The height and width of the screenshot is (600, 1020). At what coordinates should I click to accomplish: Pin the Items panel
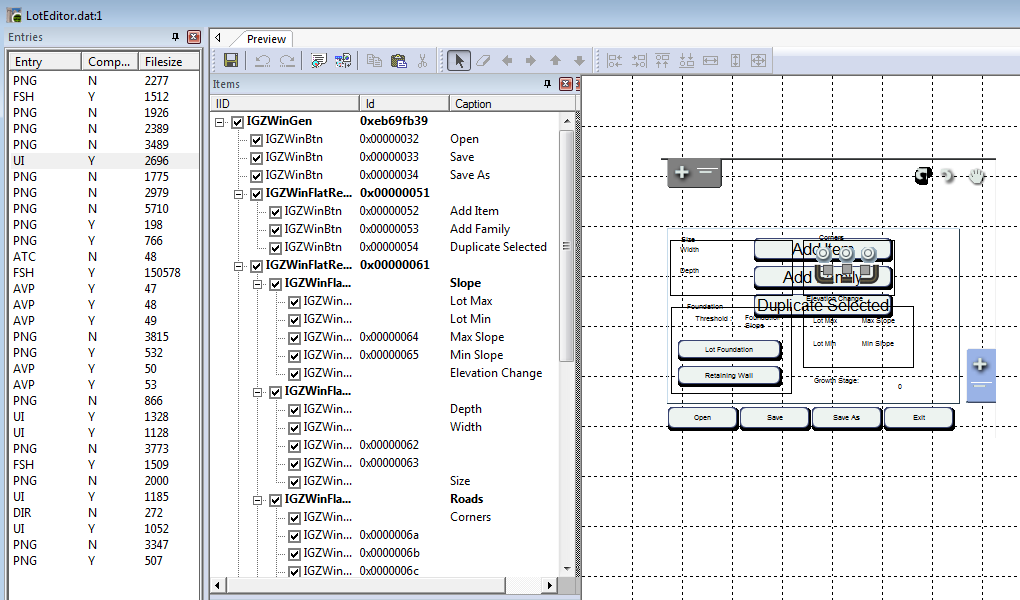(x=547, y=84)
